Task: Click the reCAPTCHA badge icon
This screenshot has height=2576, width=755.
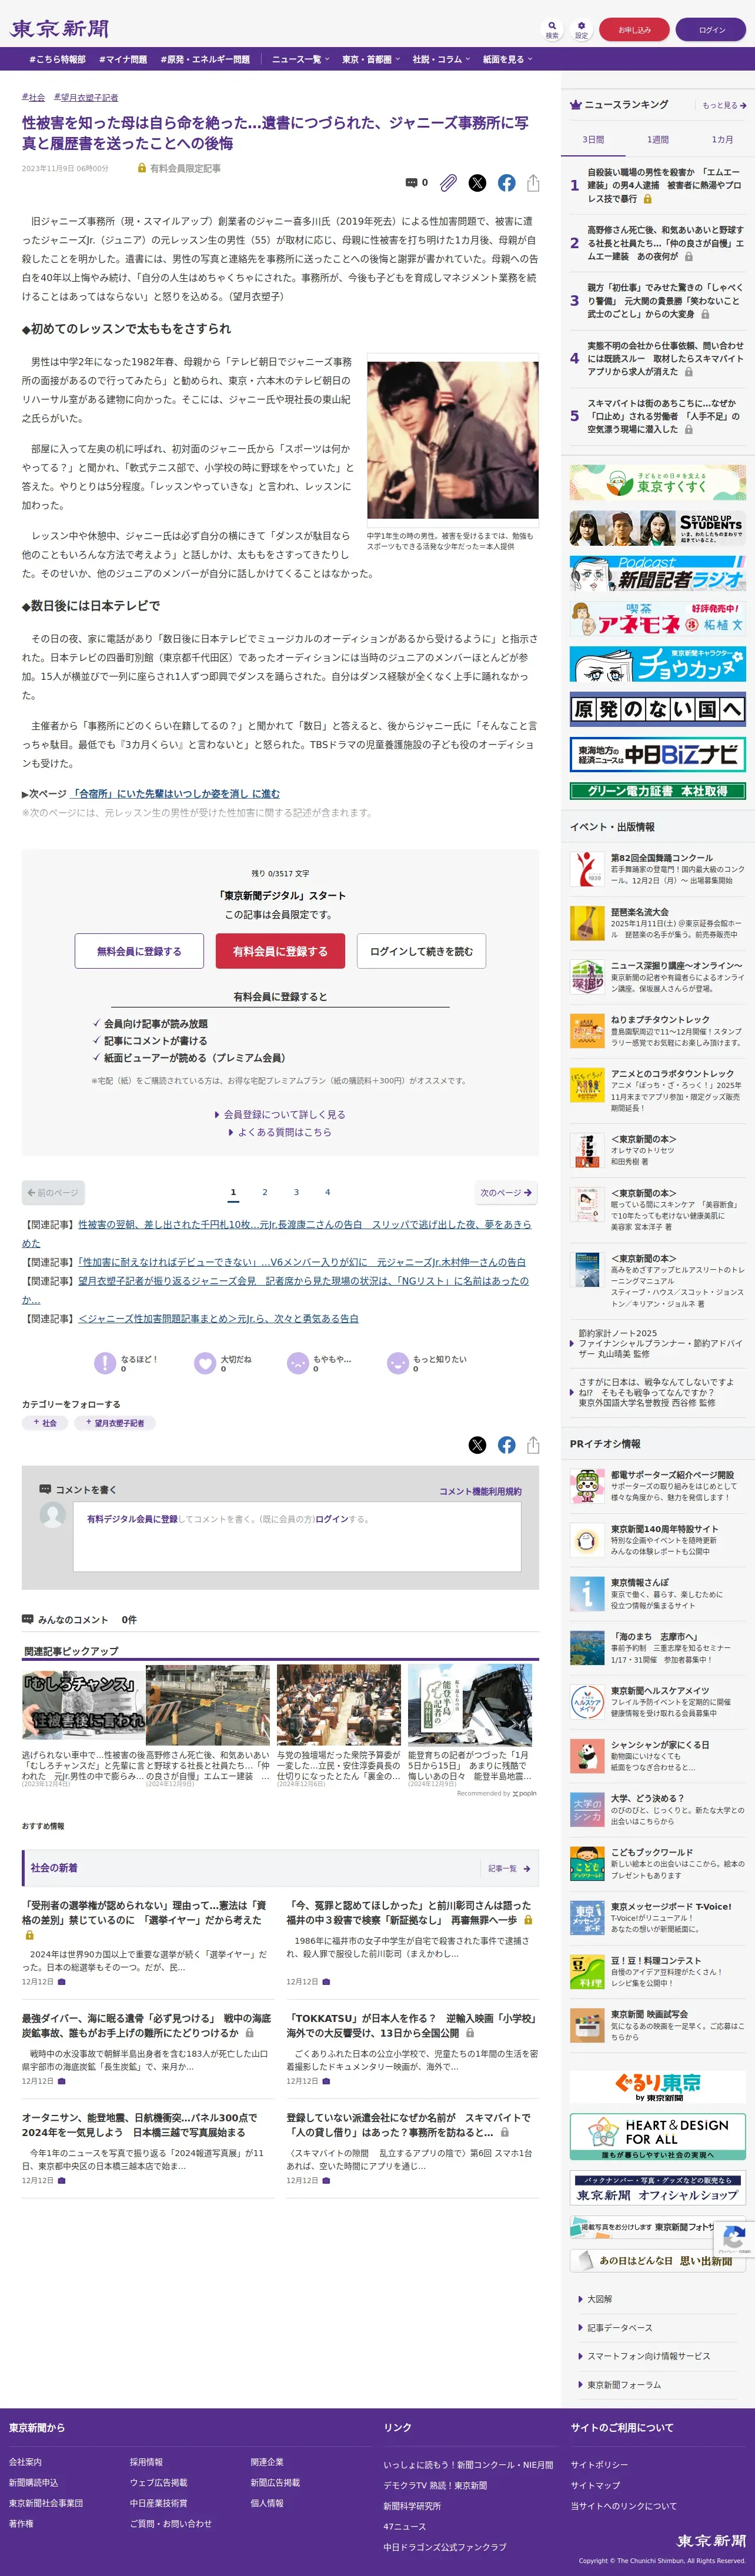Action: (x=734, y=2239)
